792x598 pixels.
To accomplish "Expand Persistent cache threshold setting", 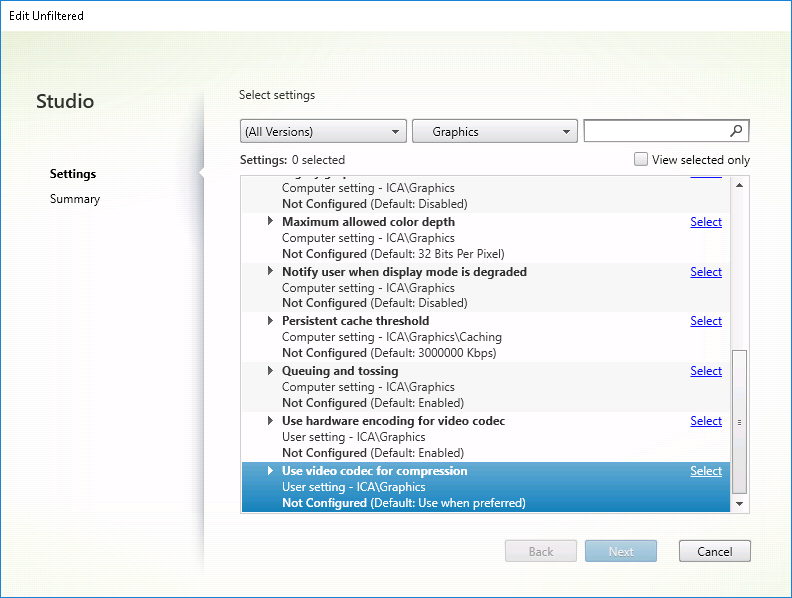I will [270, 321].
